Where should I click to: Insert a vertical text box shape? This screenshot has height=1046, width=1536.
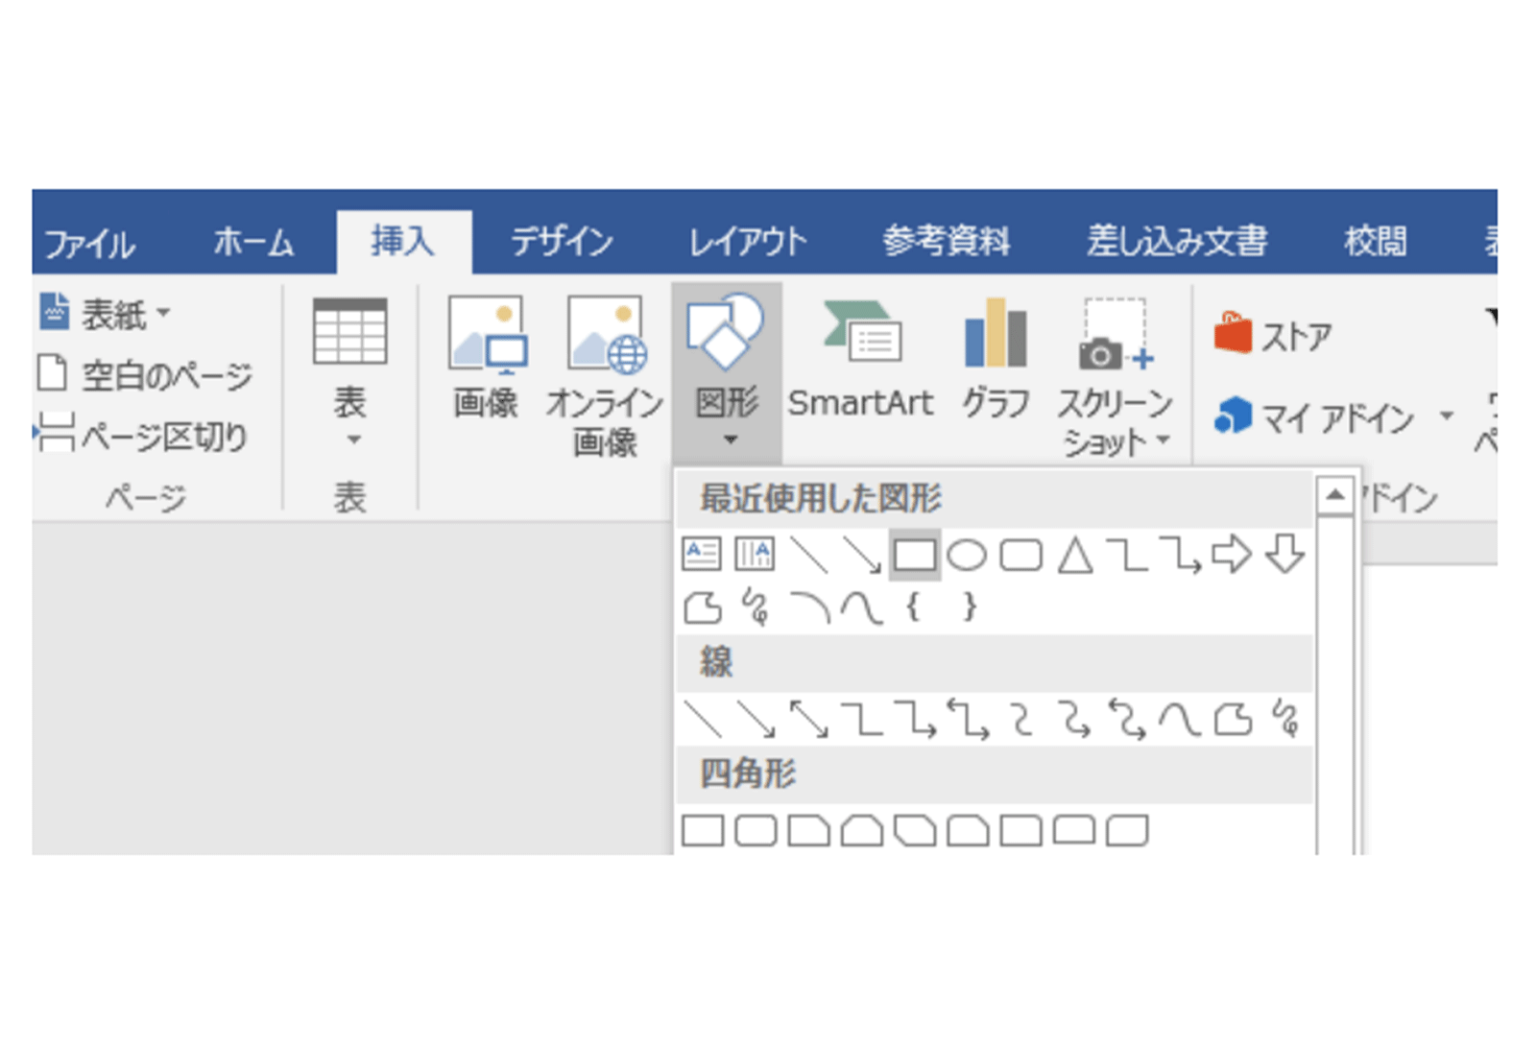coord(754,554)
